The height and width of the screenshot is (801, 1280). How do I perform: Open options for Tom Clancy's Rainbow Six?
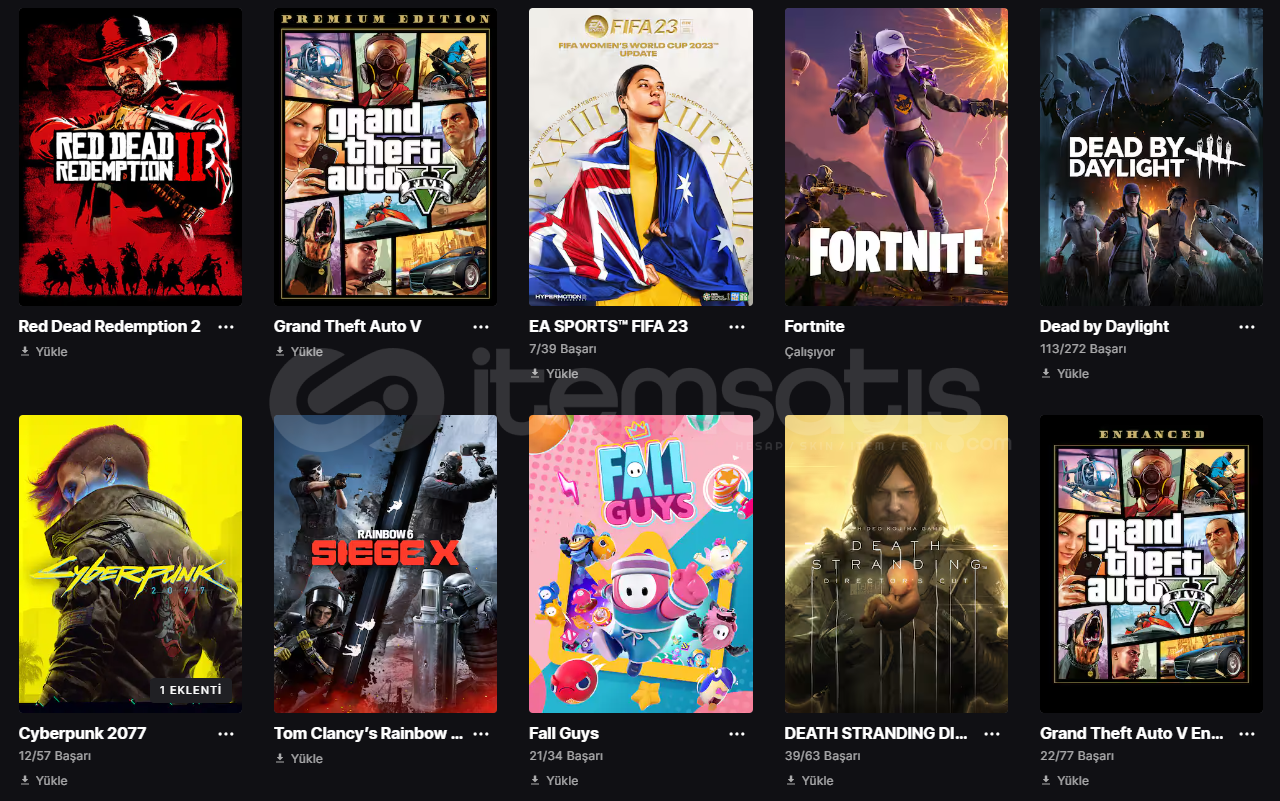[x=481, y=734]
